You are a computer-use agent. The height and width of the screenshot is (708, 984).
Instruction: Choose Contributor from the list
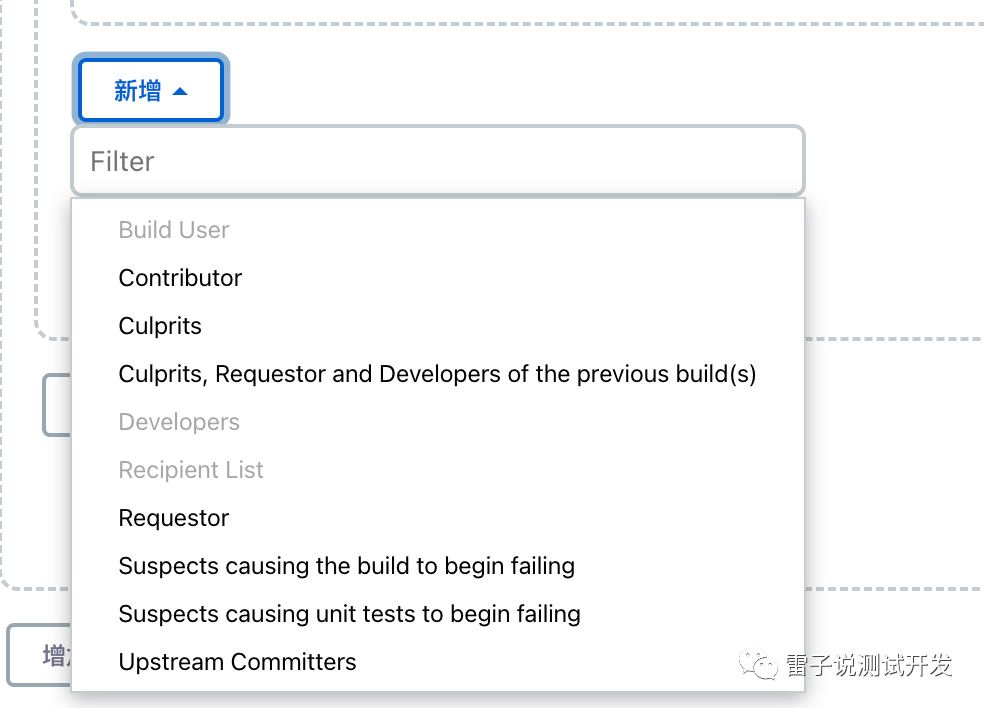(x=180, y=278)
